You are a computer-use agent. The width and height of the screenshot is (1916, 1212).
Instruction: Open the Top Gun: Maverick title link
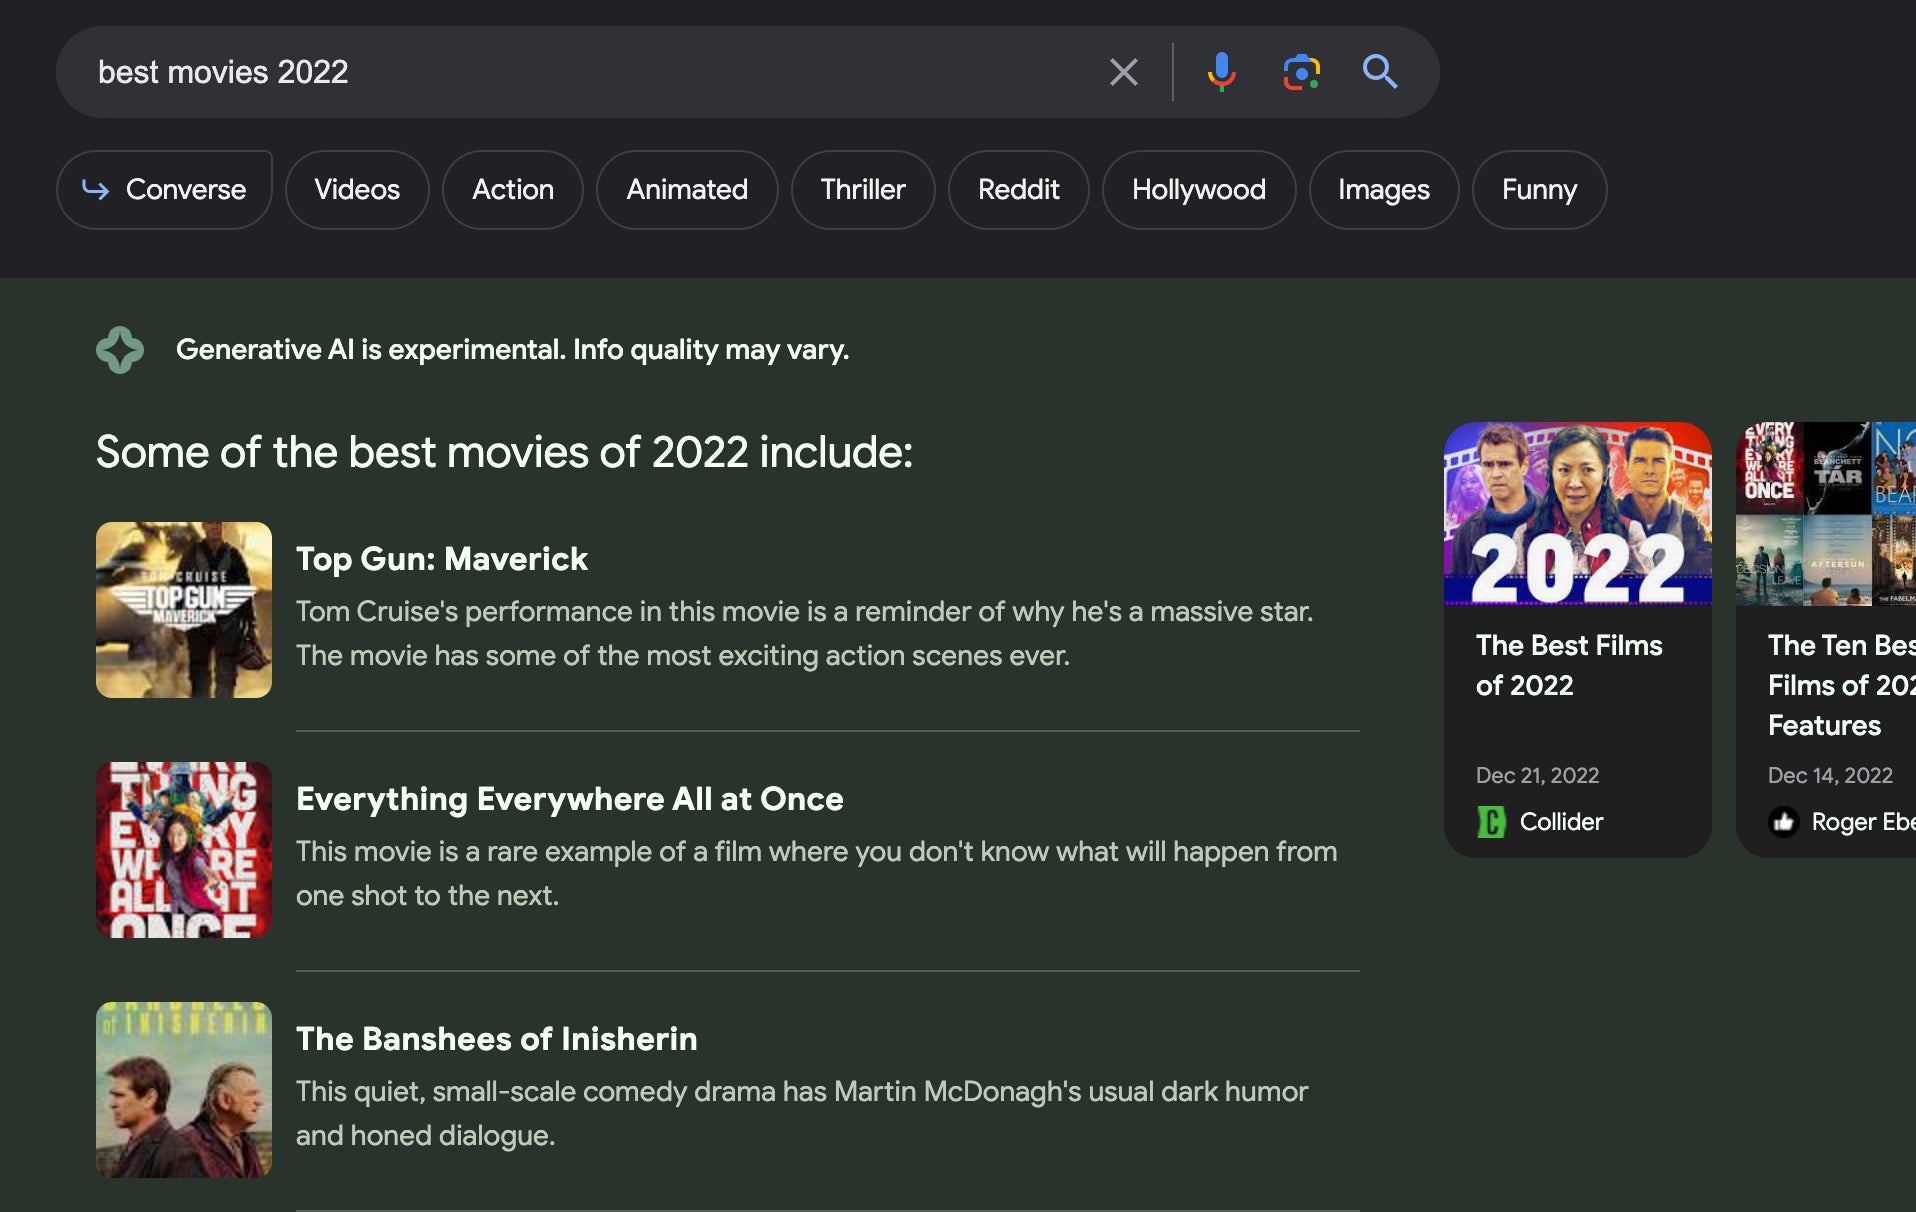pyautogui.click(x=442, y=559)
